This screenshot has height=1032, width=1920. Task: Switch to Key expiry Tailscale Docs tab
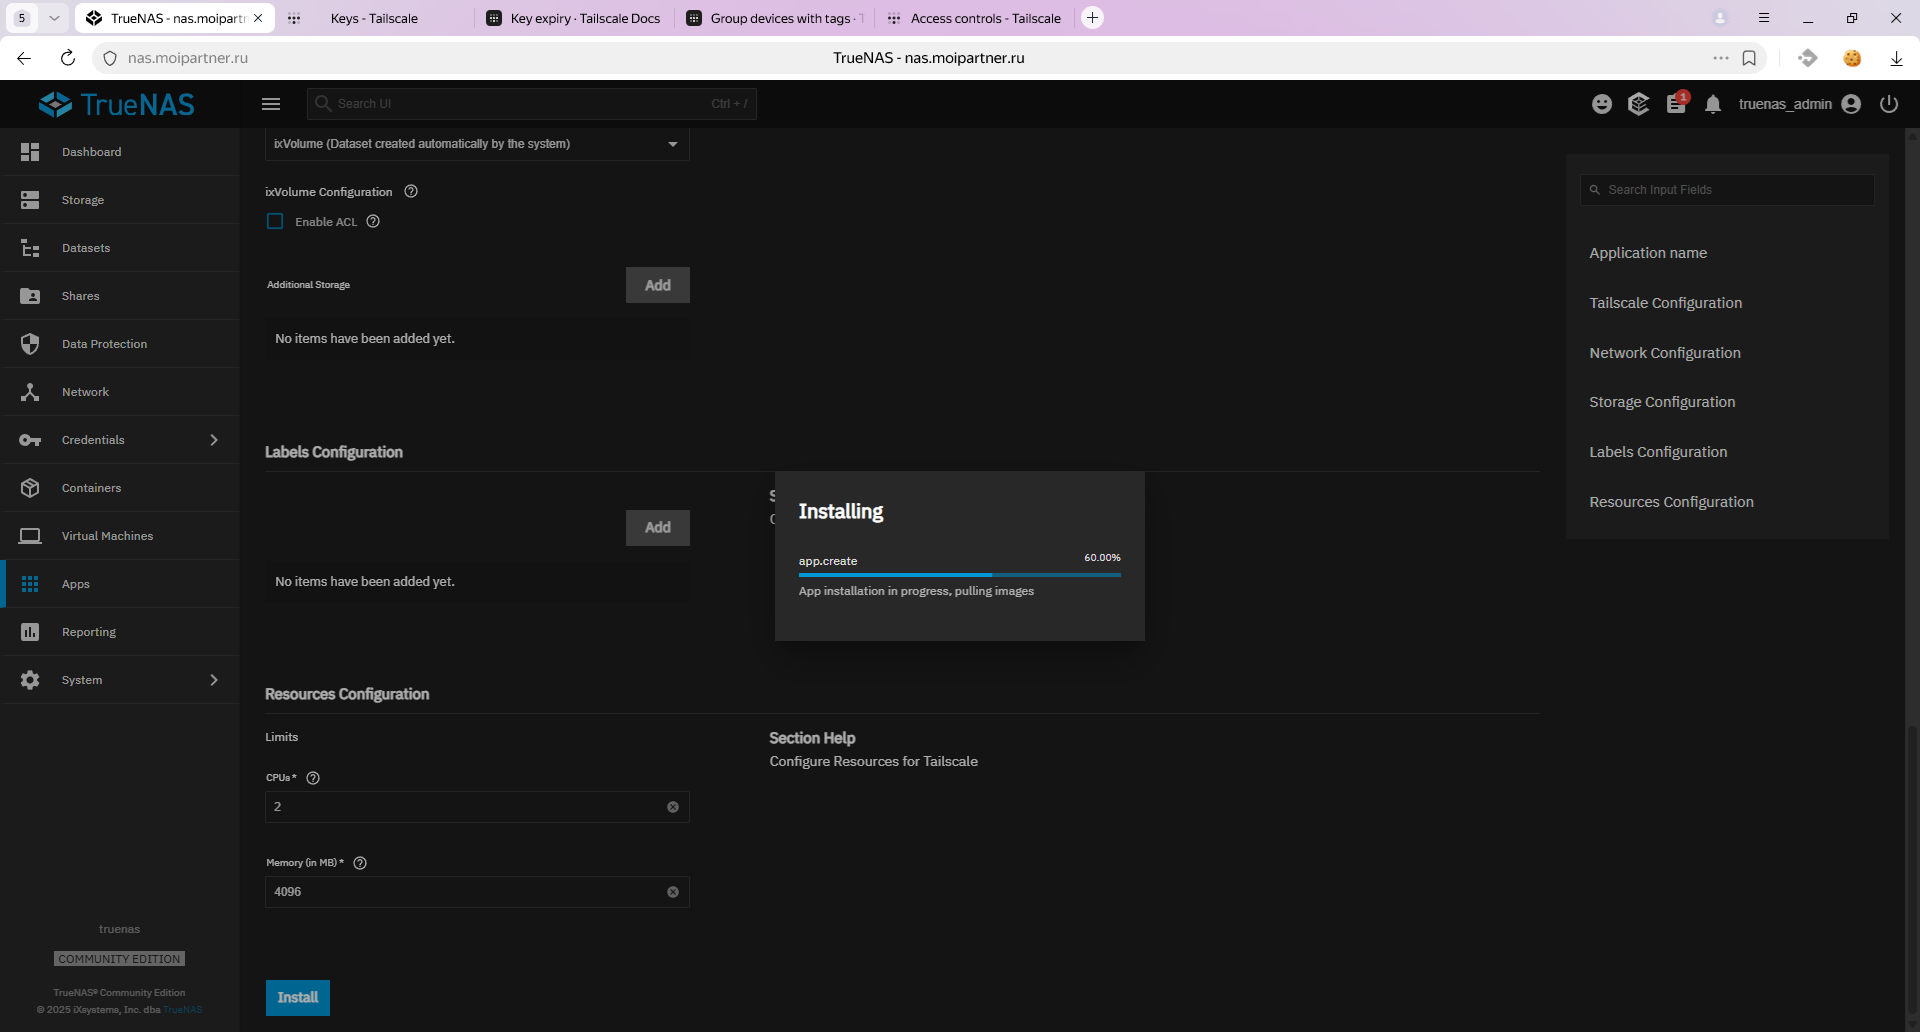(x=574, y=18)
